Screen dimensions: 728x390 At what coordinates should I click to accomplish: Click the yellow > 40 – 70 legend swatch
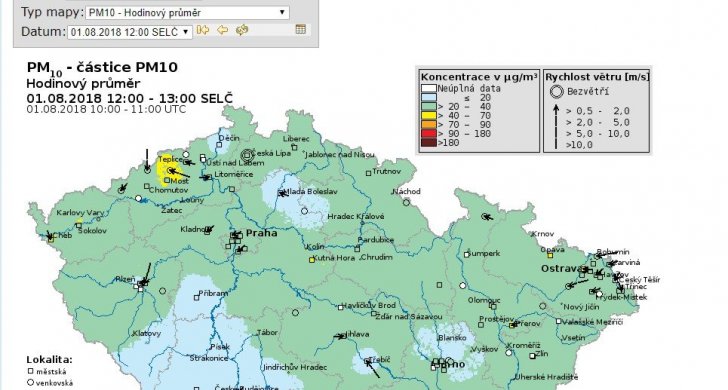pos(429,116)
